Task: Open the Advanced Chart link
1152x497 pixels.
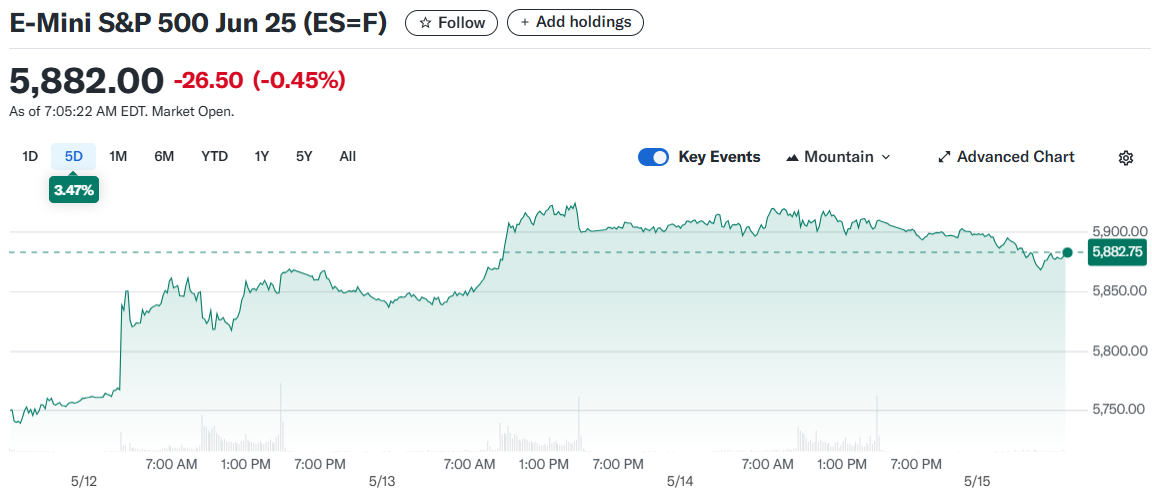Action: point(1007,157)
